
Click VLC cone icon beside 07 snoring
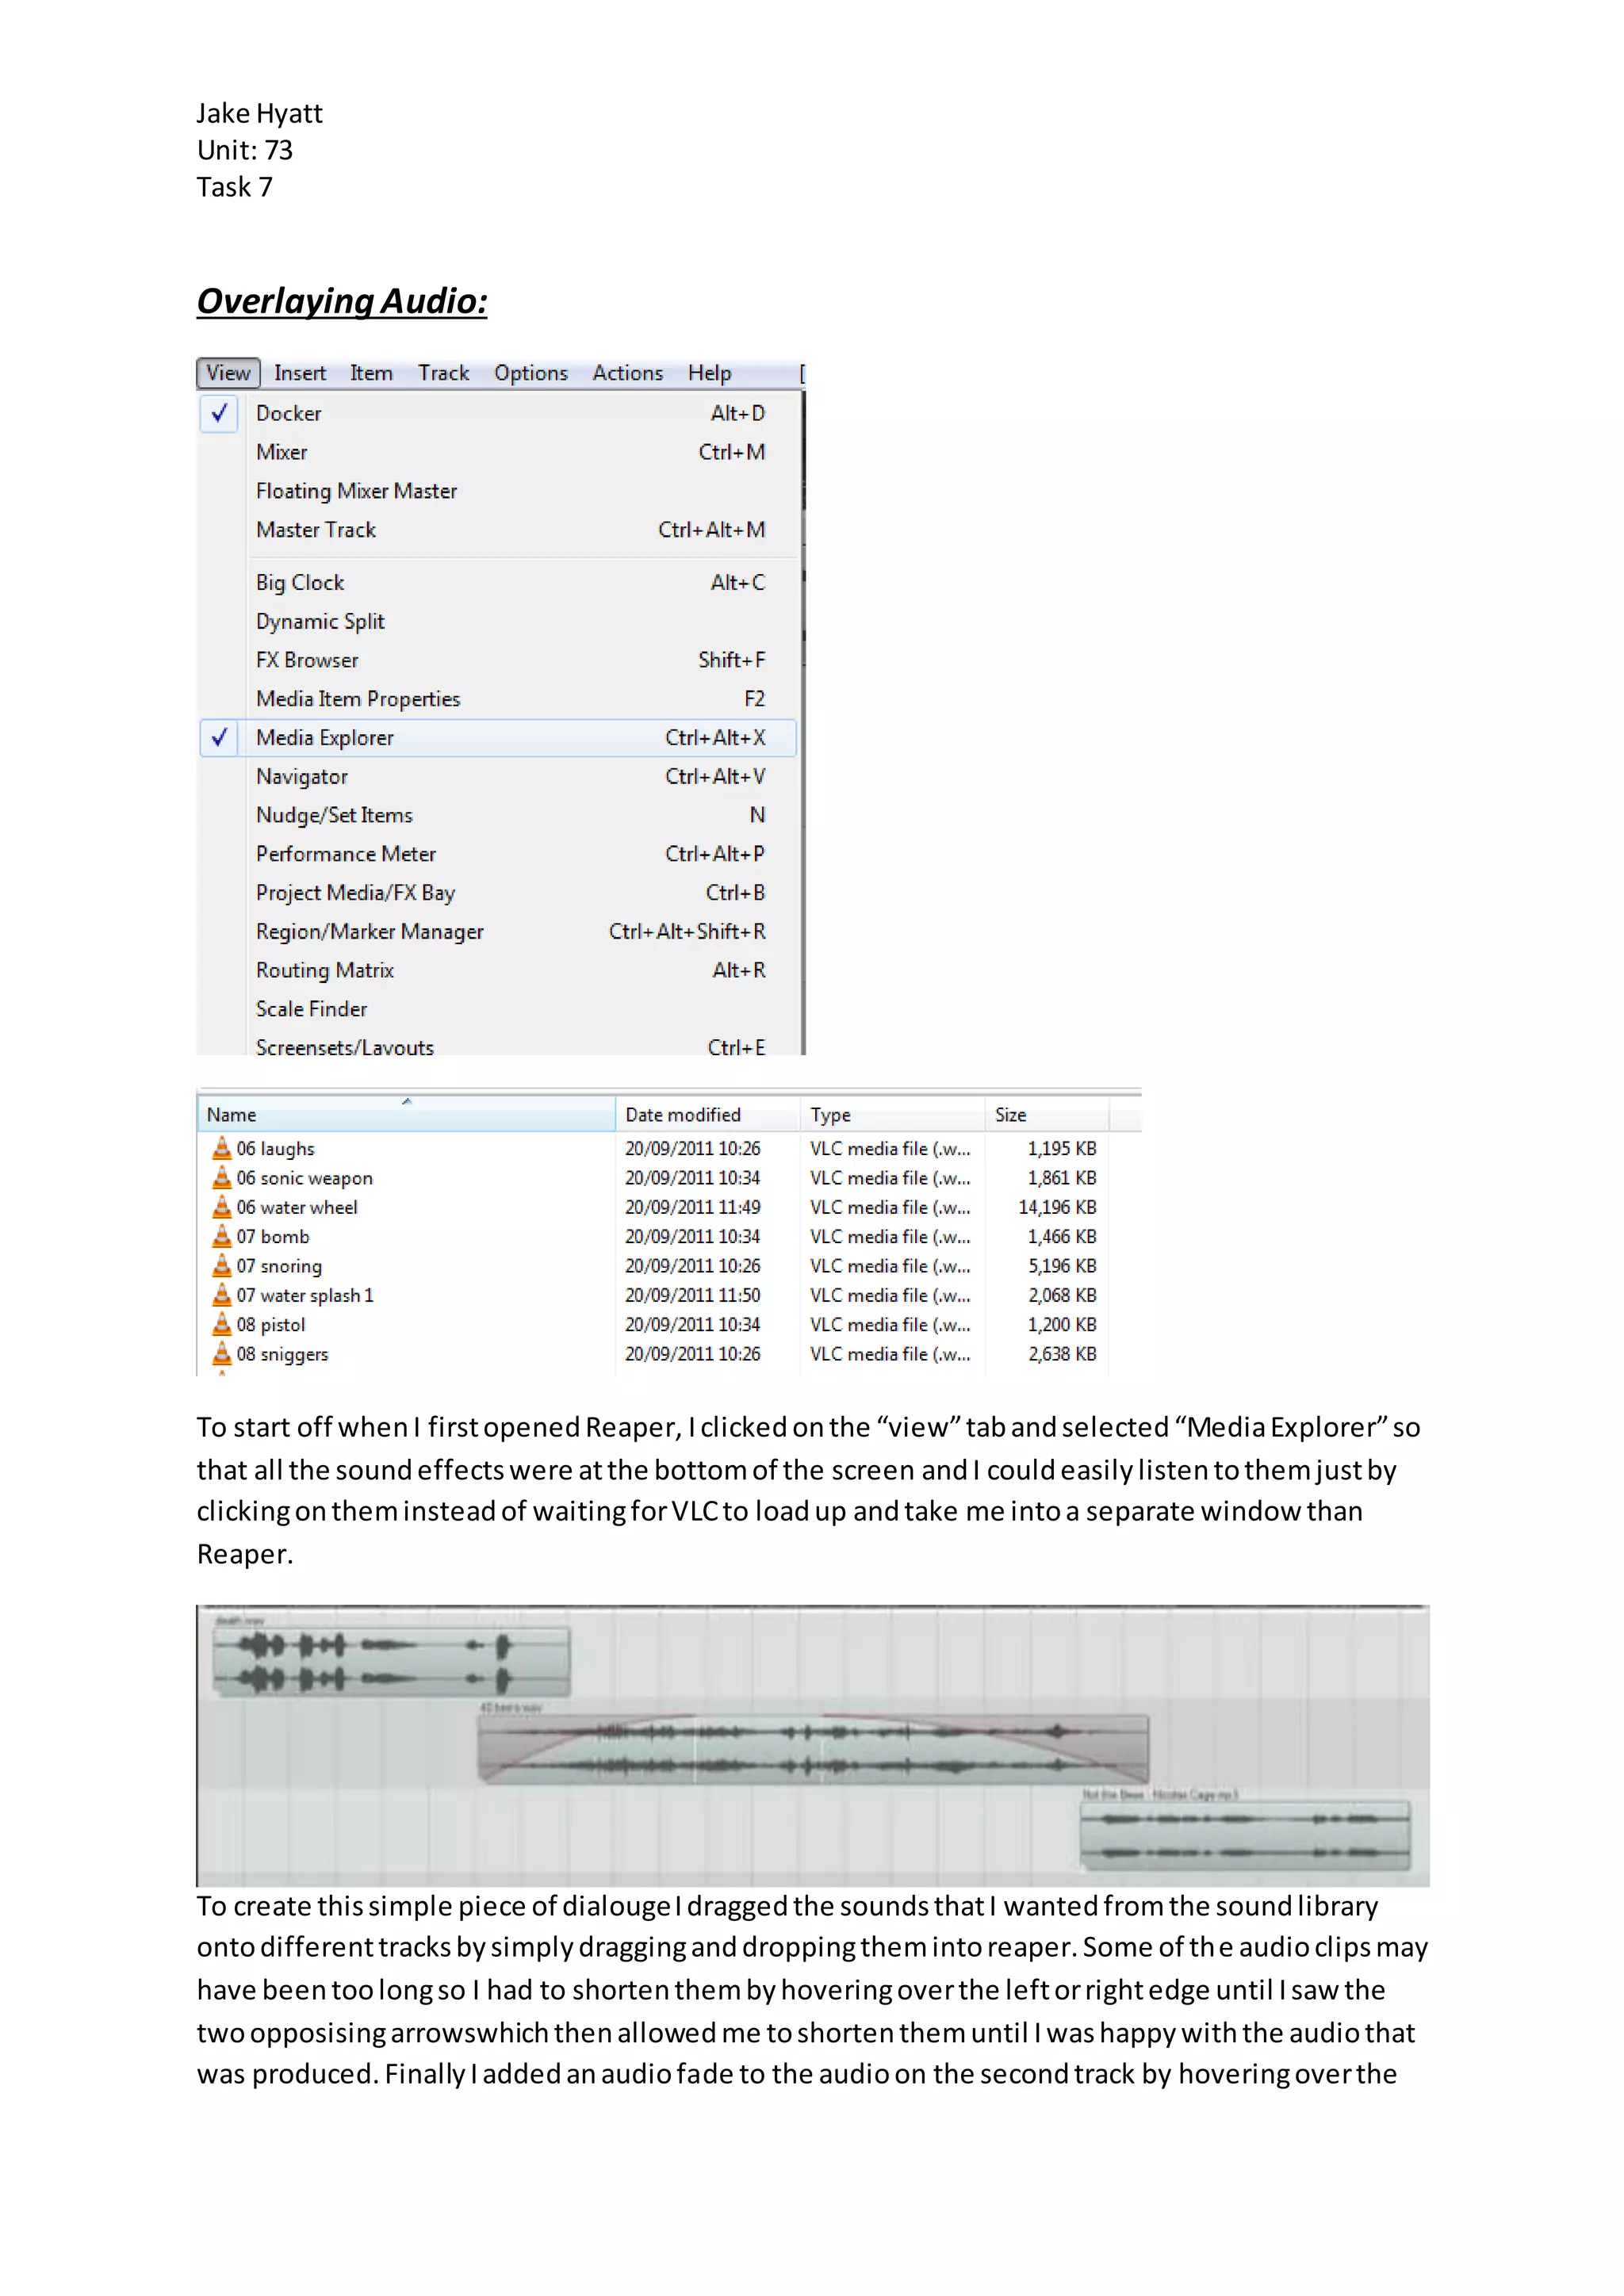click(x=222, y=1265)
